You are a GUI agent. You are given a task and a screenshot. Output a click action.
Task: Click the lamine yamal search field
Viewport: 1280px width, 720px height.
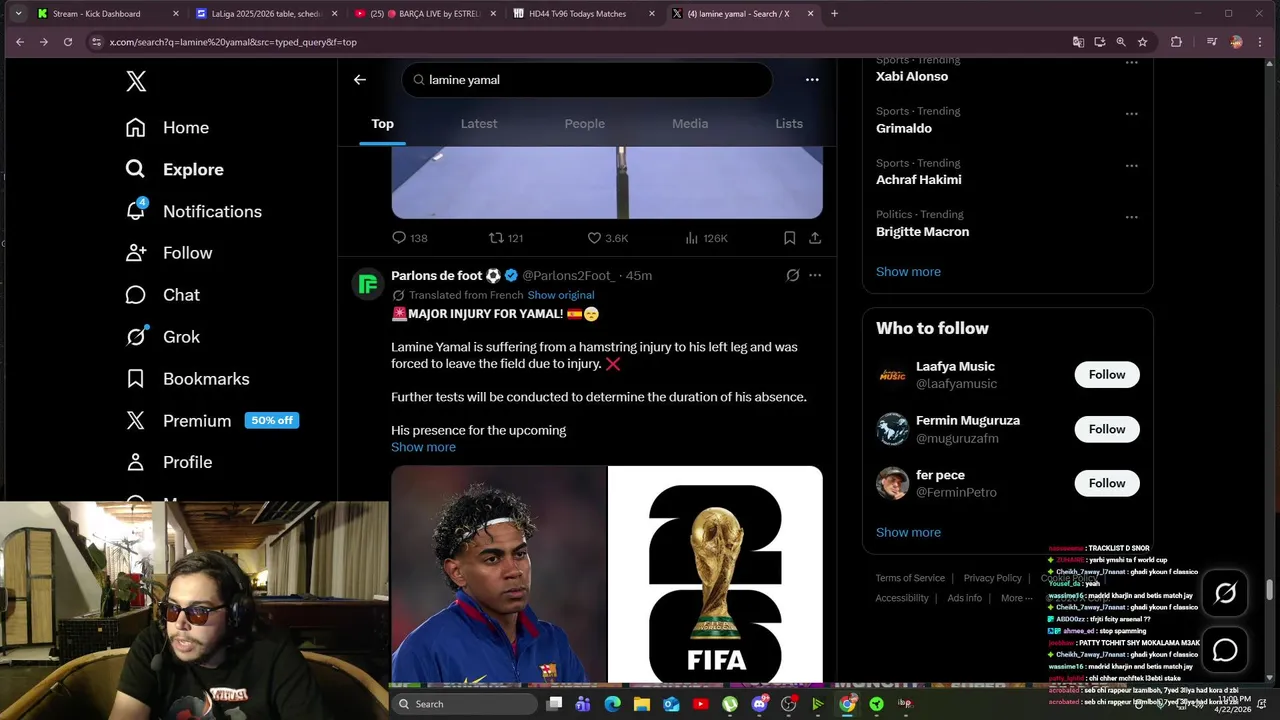(587, 80)
